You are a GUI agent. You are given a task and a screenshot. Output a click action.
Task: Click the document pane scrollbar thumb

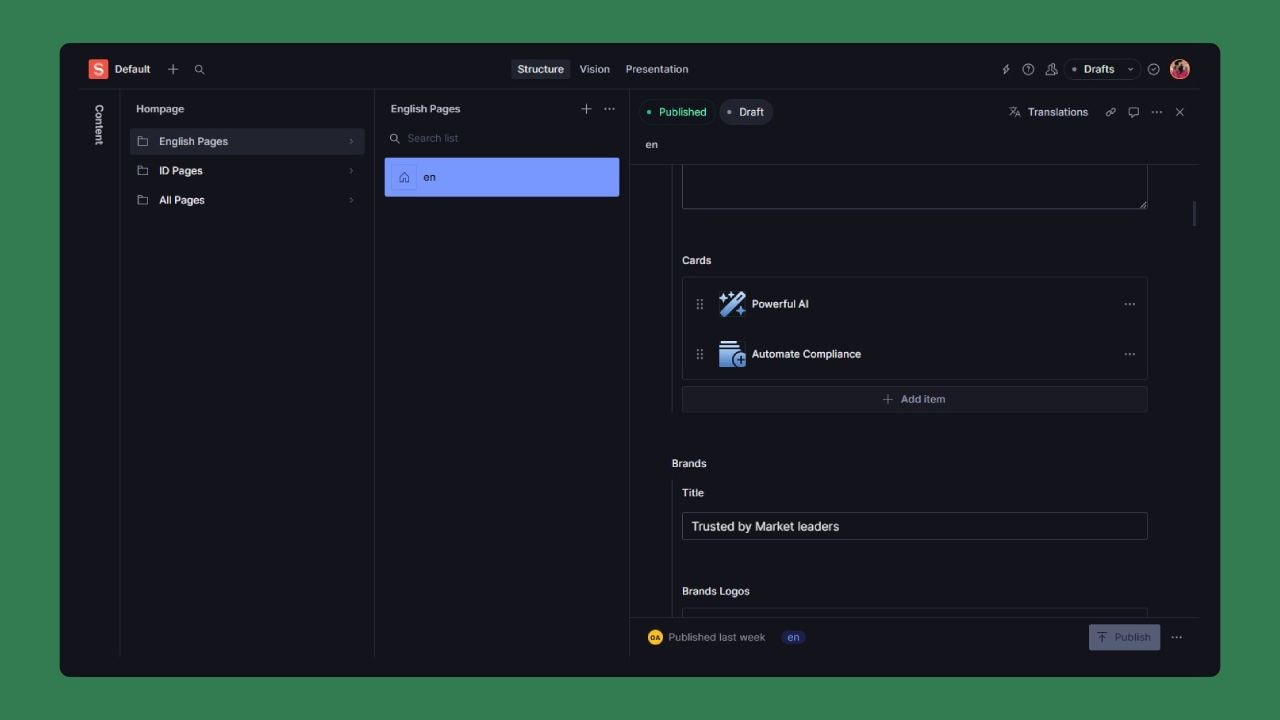[1194, 213]
